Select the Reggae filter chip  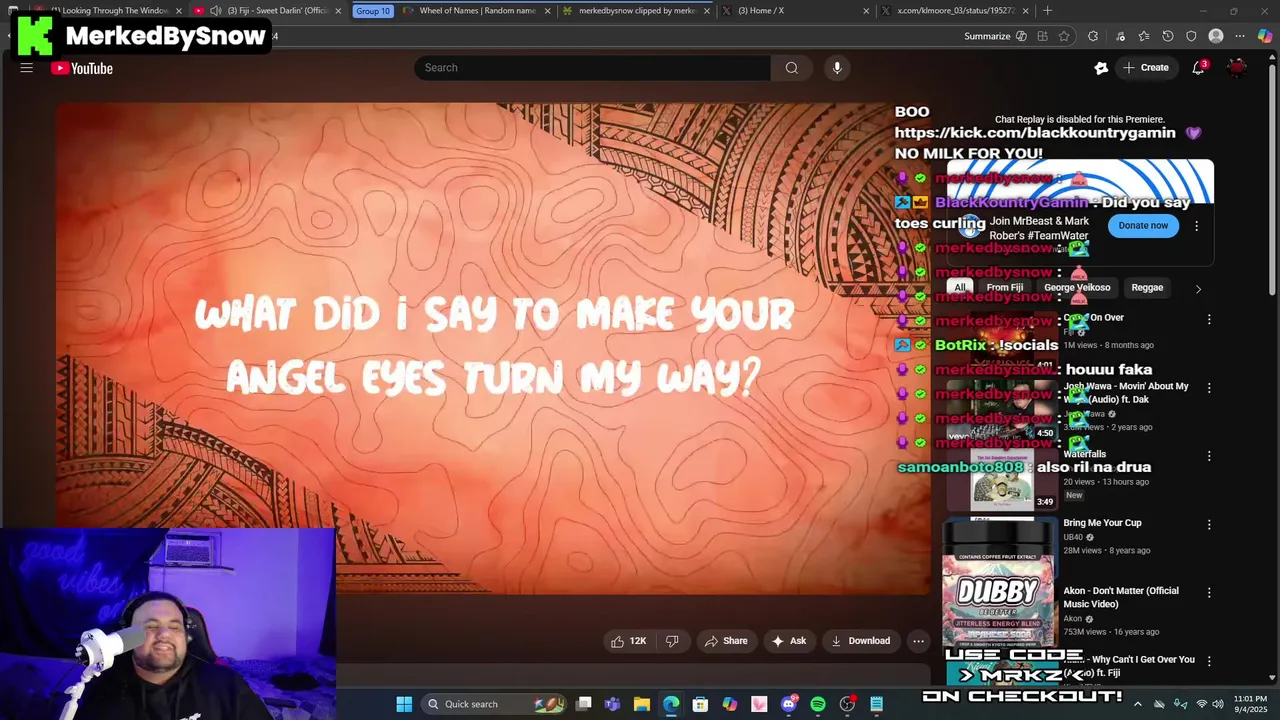click(1147, 288)
